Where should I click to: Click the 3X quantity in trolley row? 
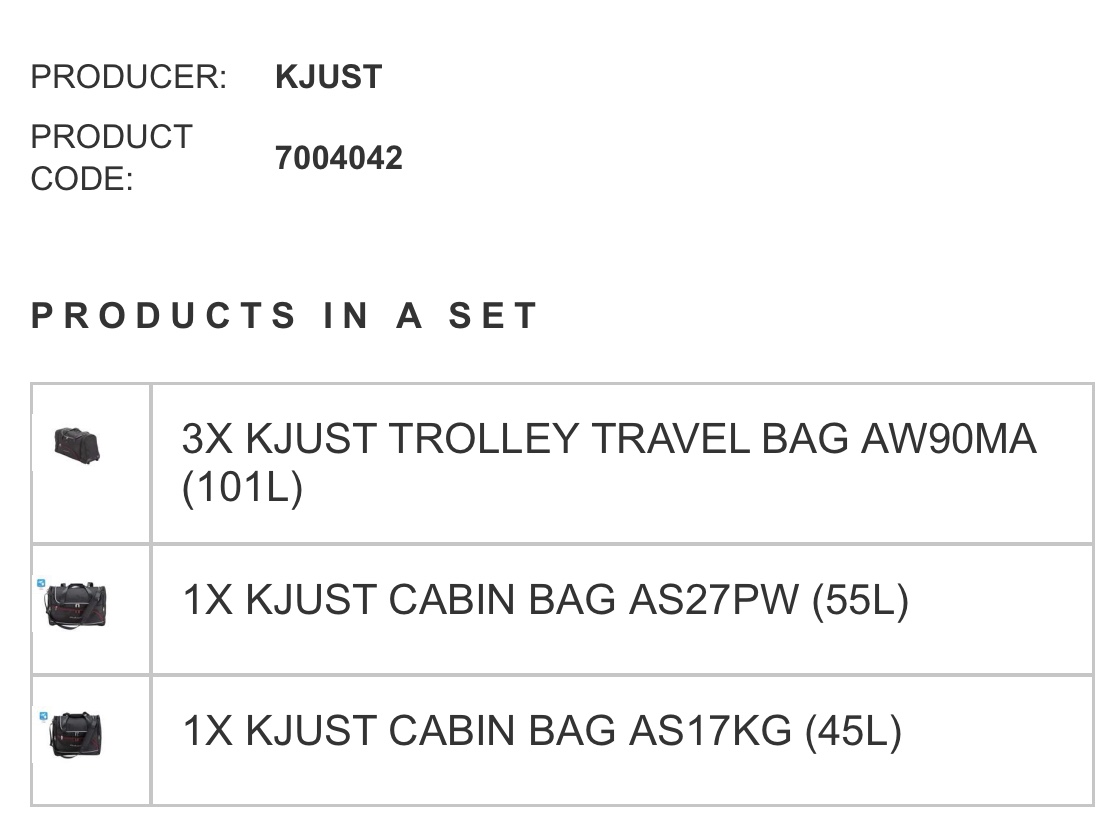click(x=207, y=439)
